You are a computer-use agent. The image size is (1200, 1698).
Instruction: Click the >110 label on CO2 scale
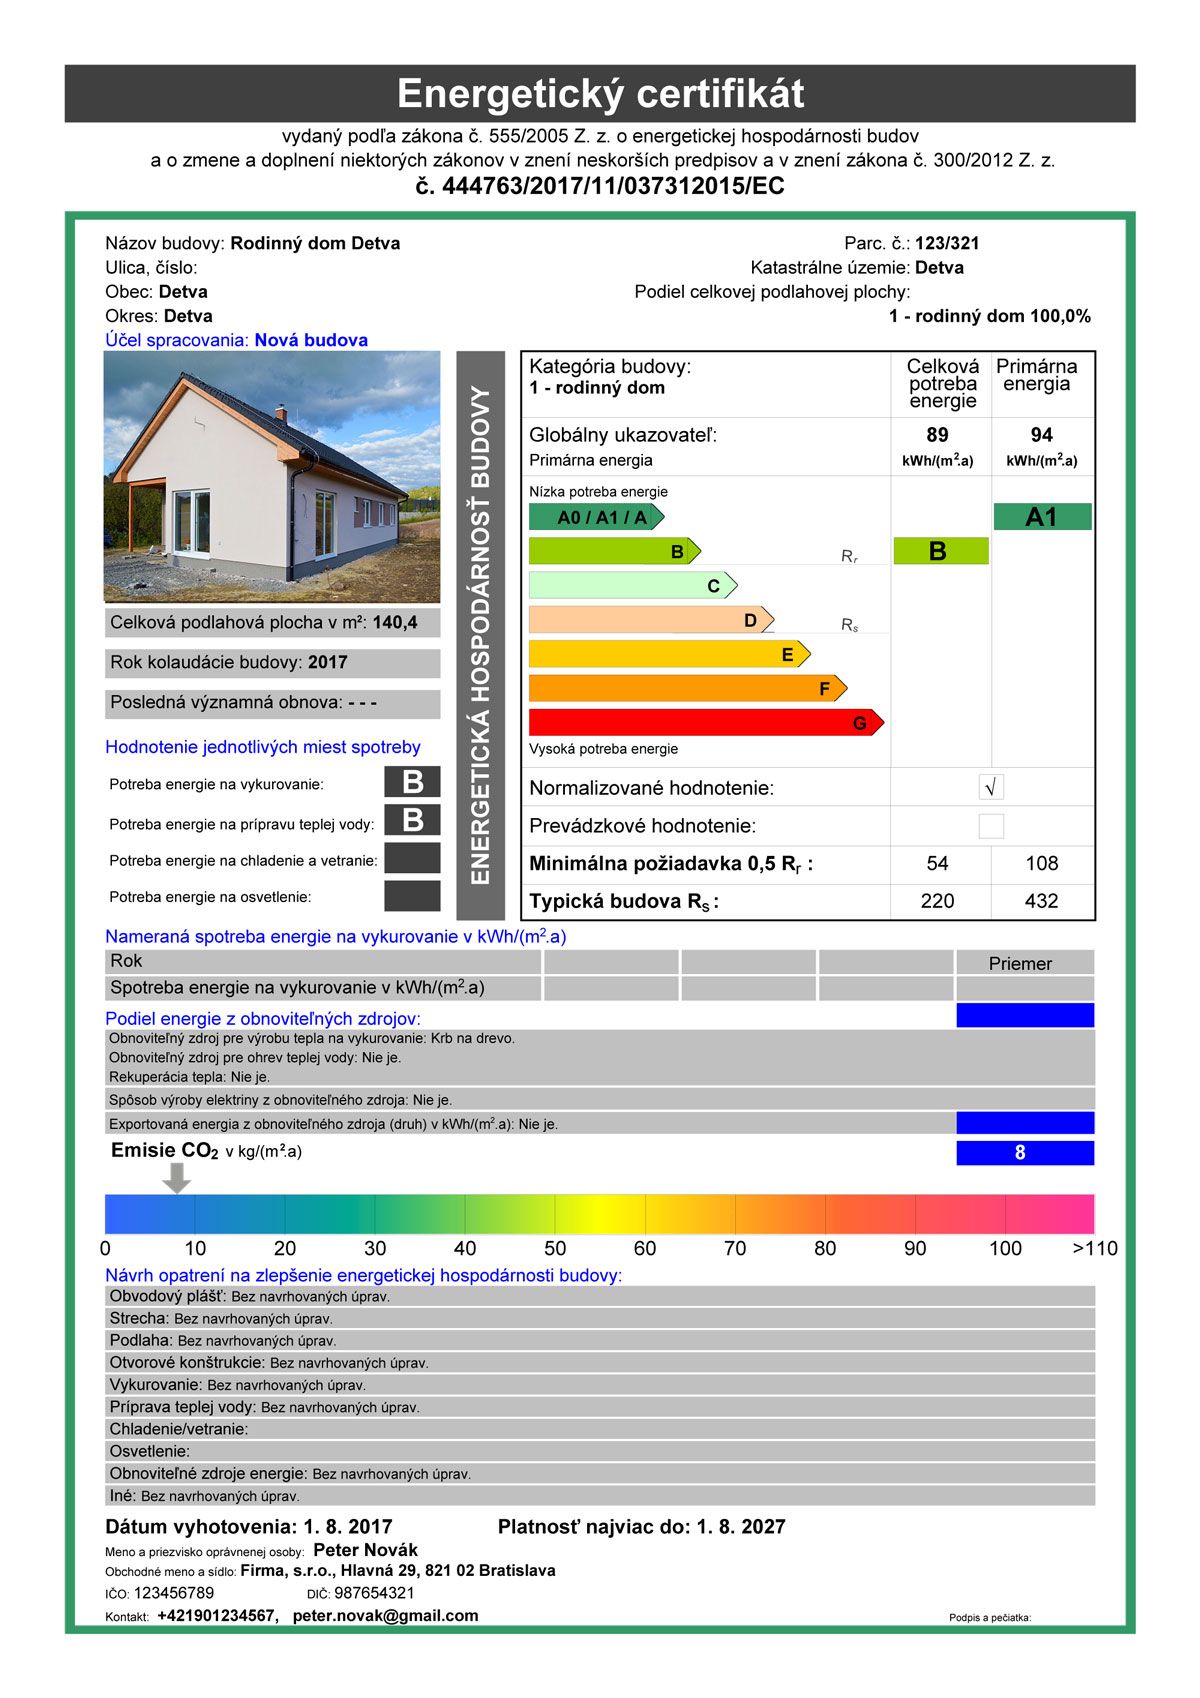(1095, 1248)
